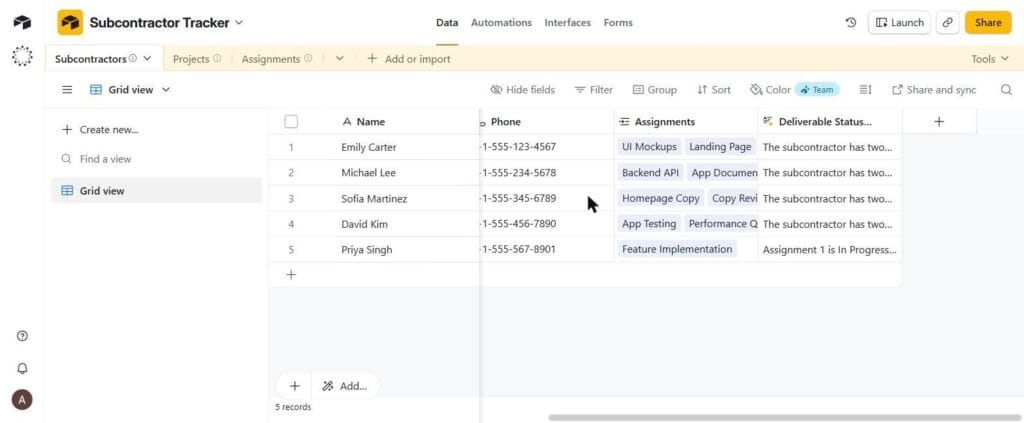Viewport: 1024px width, 423px height.
Task: Click the phone cell 1-555-567-8901
Action: [547, 249]
